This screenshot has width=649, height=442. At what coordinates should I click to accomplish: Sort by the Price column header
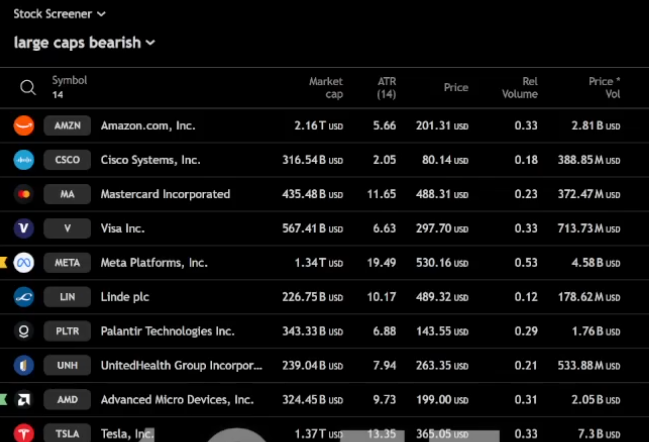coord(456,87)
